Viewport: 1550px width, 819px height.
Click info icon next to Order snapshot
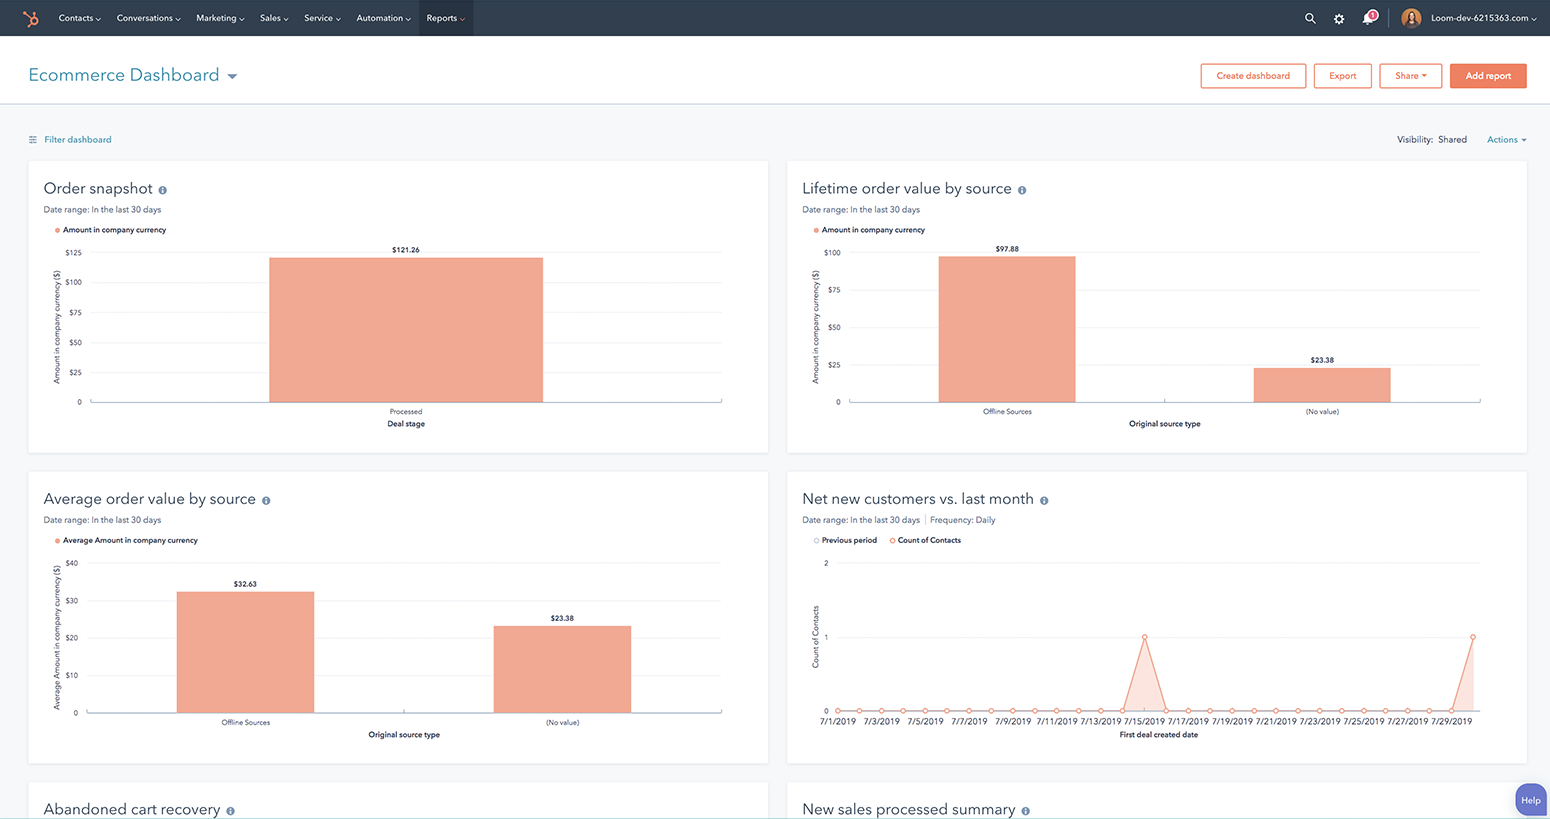tap(163, 190)
